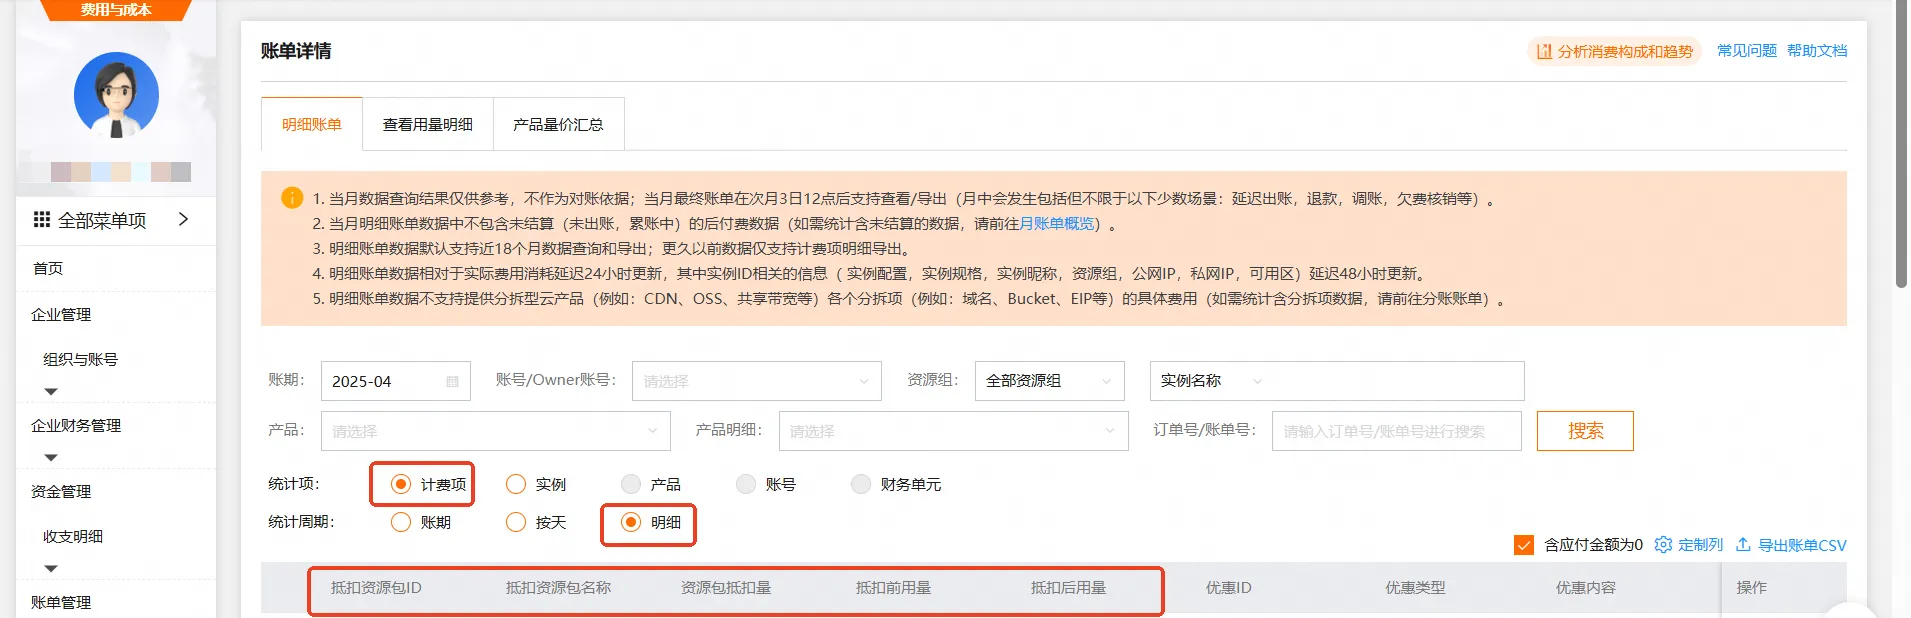Screen dimensions: 1911x618
Task: Click the chart icon in 分析消费构成和趋势
Action: point(1544,51)
